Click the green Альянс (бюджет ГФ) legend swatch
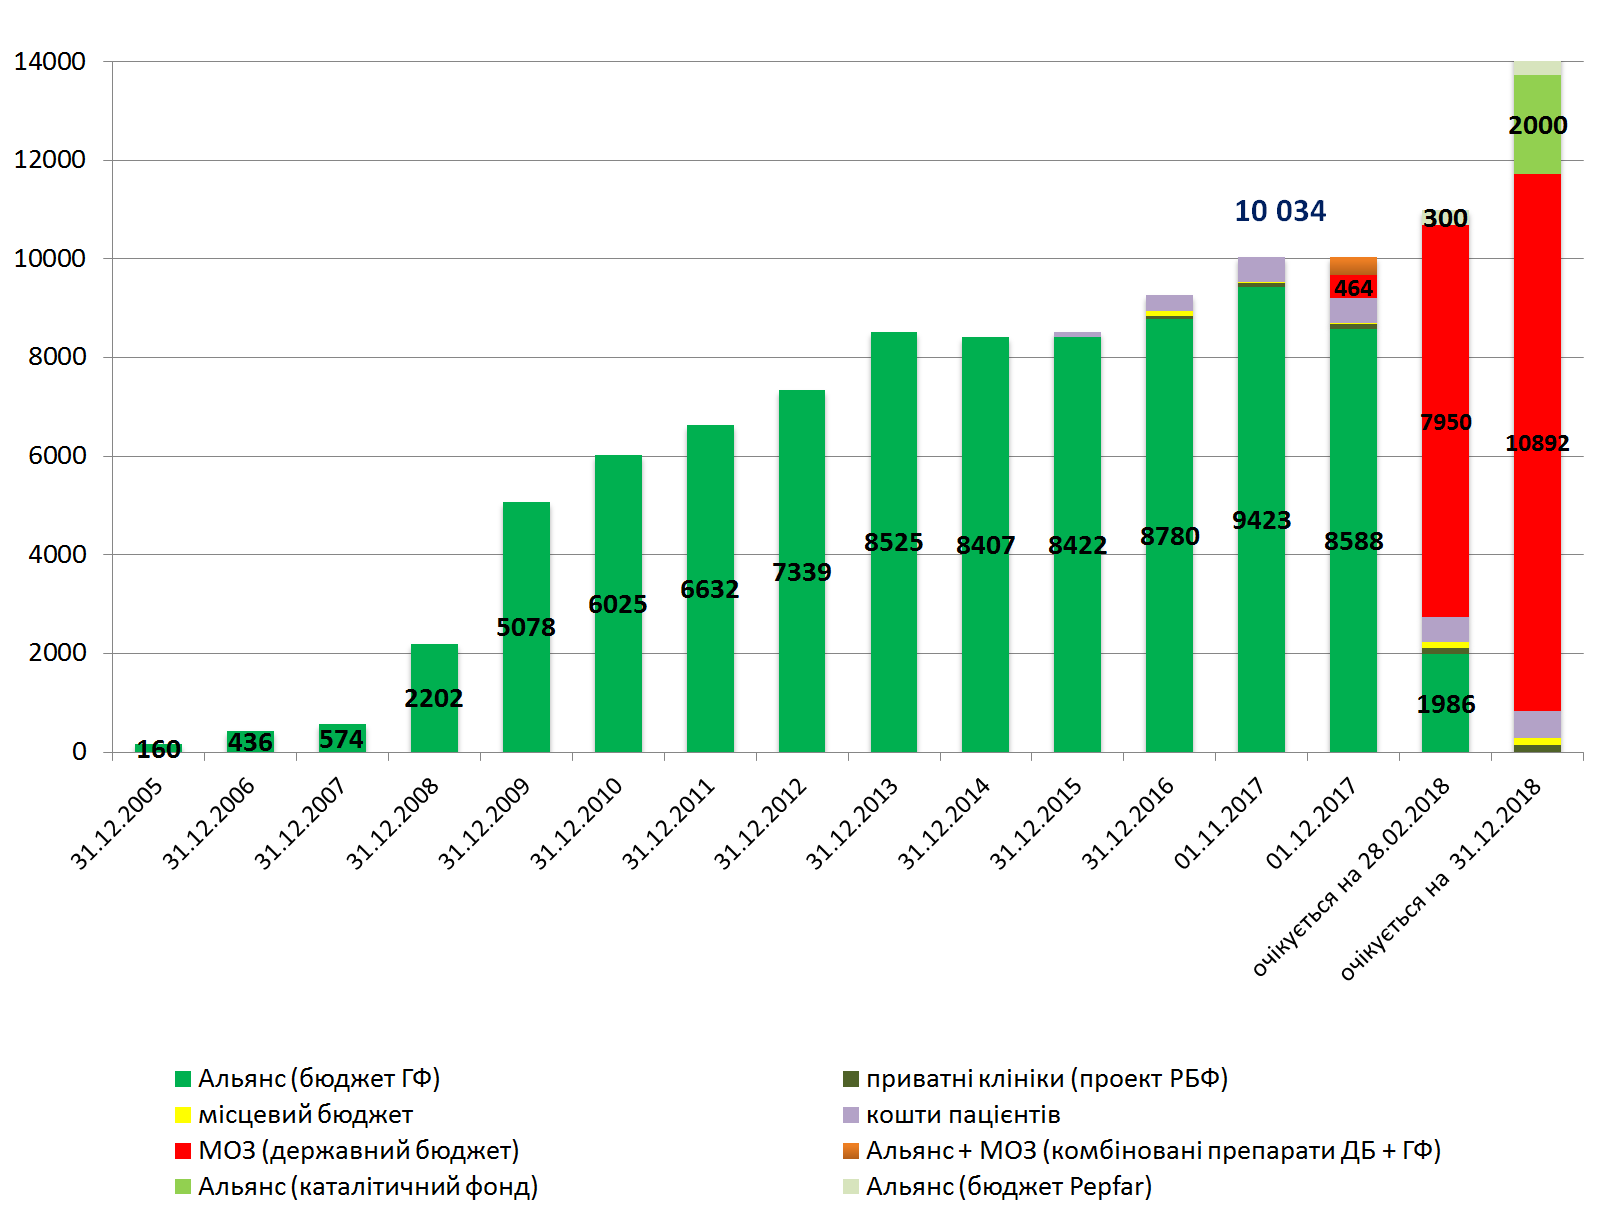The image size is (1604, 1221). (x=182, y=1079)
